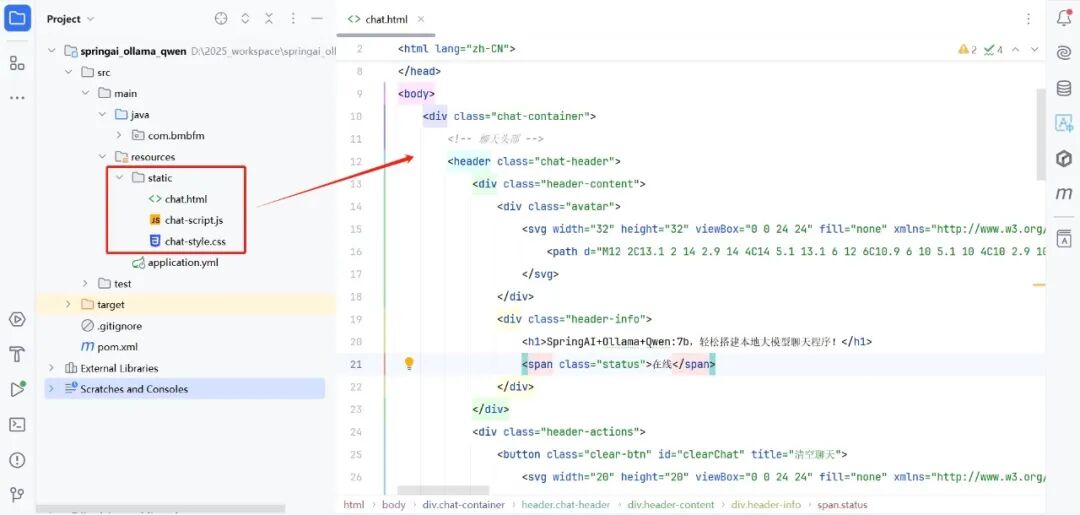1080x515 pixels.
Task: Open editor tab options menu
Action: [1028, 19]
